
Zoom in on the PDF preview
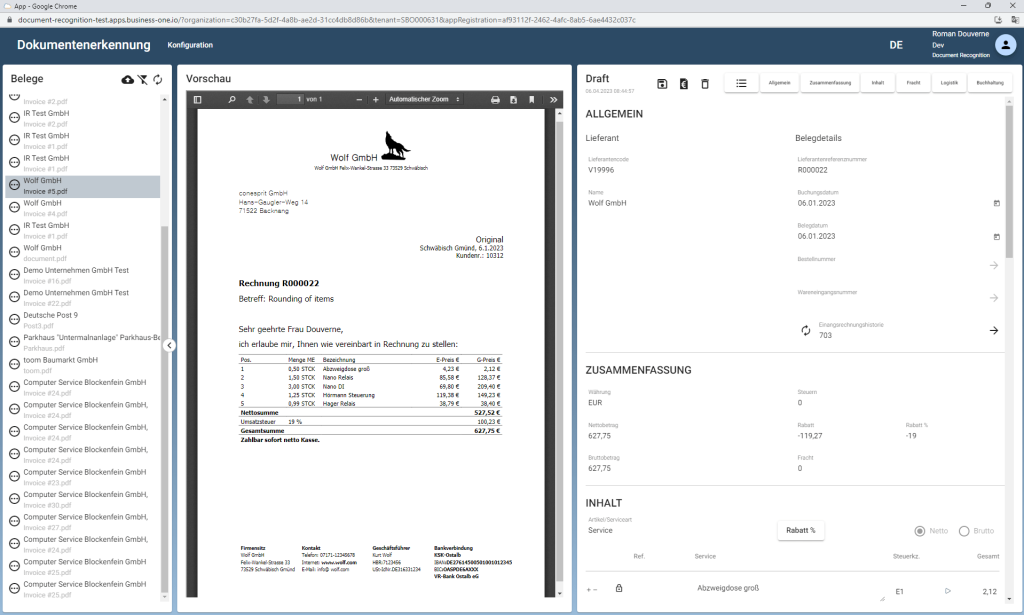click(x=376, y=100)
